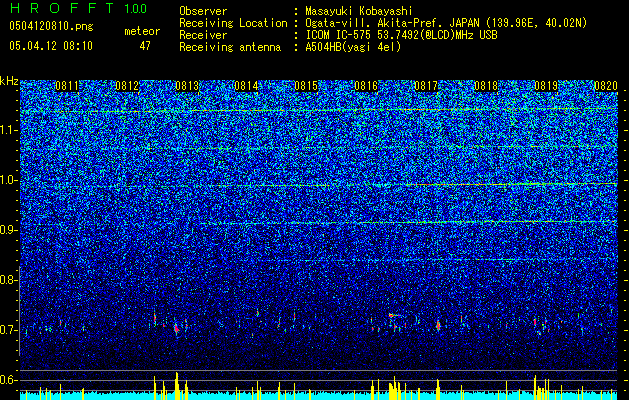Click the 0.8 frequency axis label
The width and height of the screenshot is (629, 400).
8,280
